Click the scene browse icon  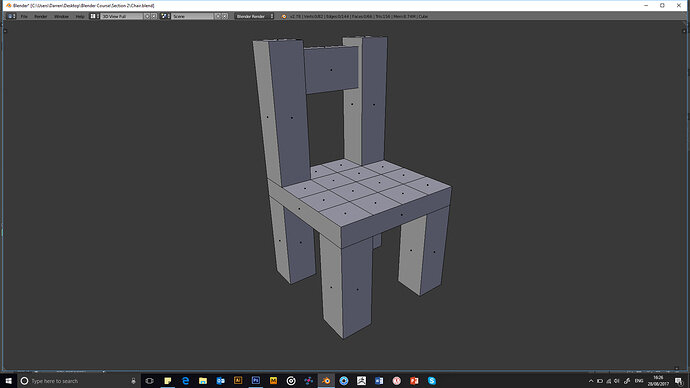tap(165, 16)
